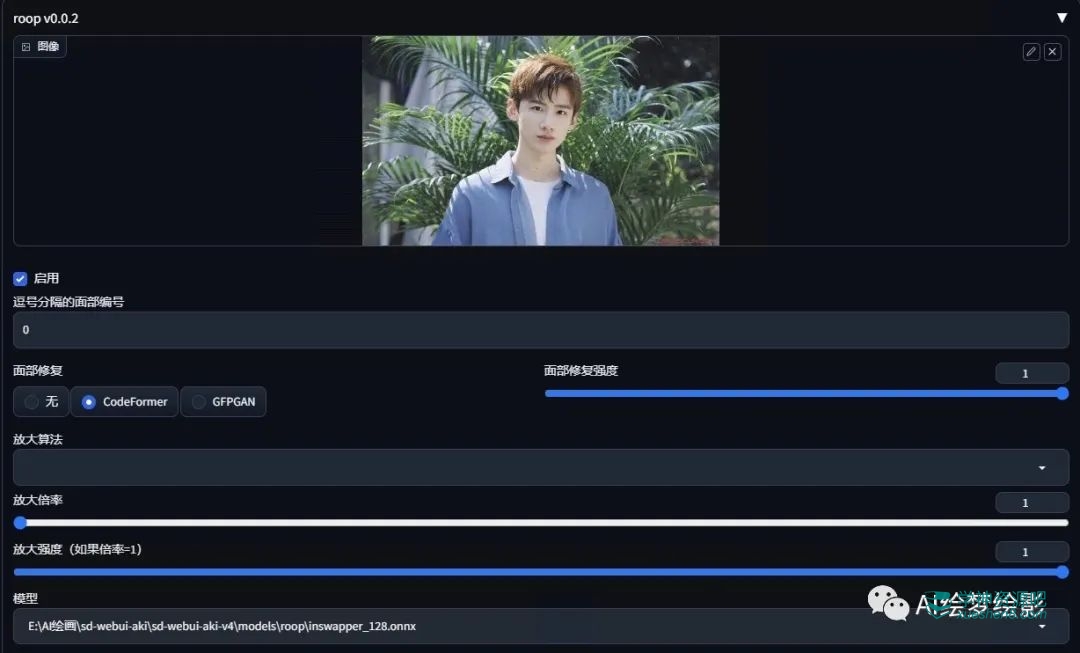Collapse the roop panel with the triangle arrow
The width and height of the screenshot is (1080, 653).
(x=1062, y=18)
